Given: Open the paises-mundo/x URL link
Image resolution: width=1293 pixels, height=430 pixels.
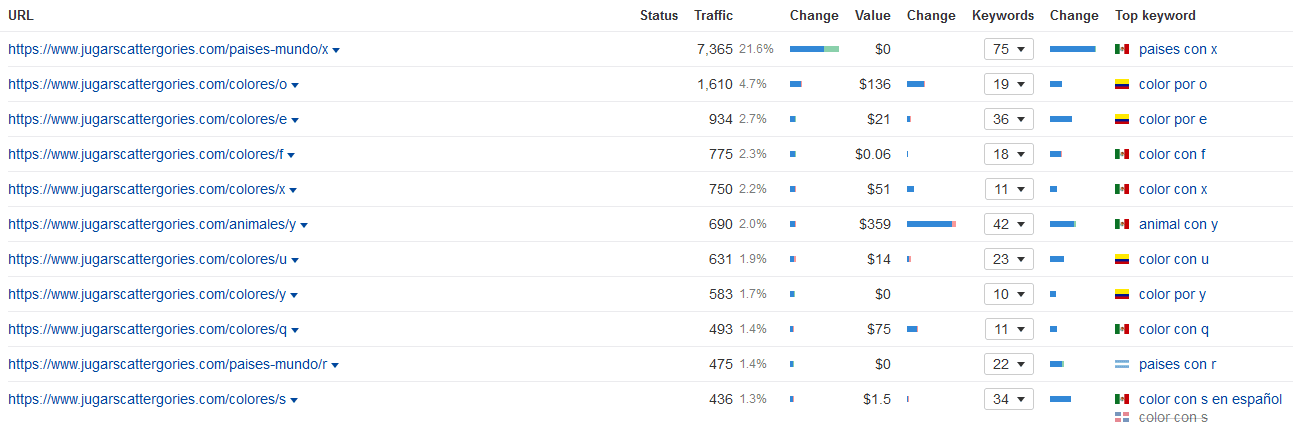Looking at the screenshot, I should (168, 49).
